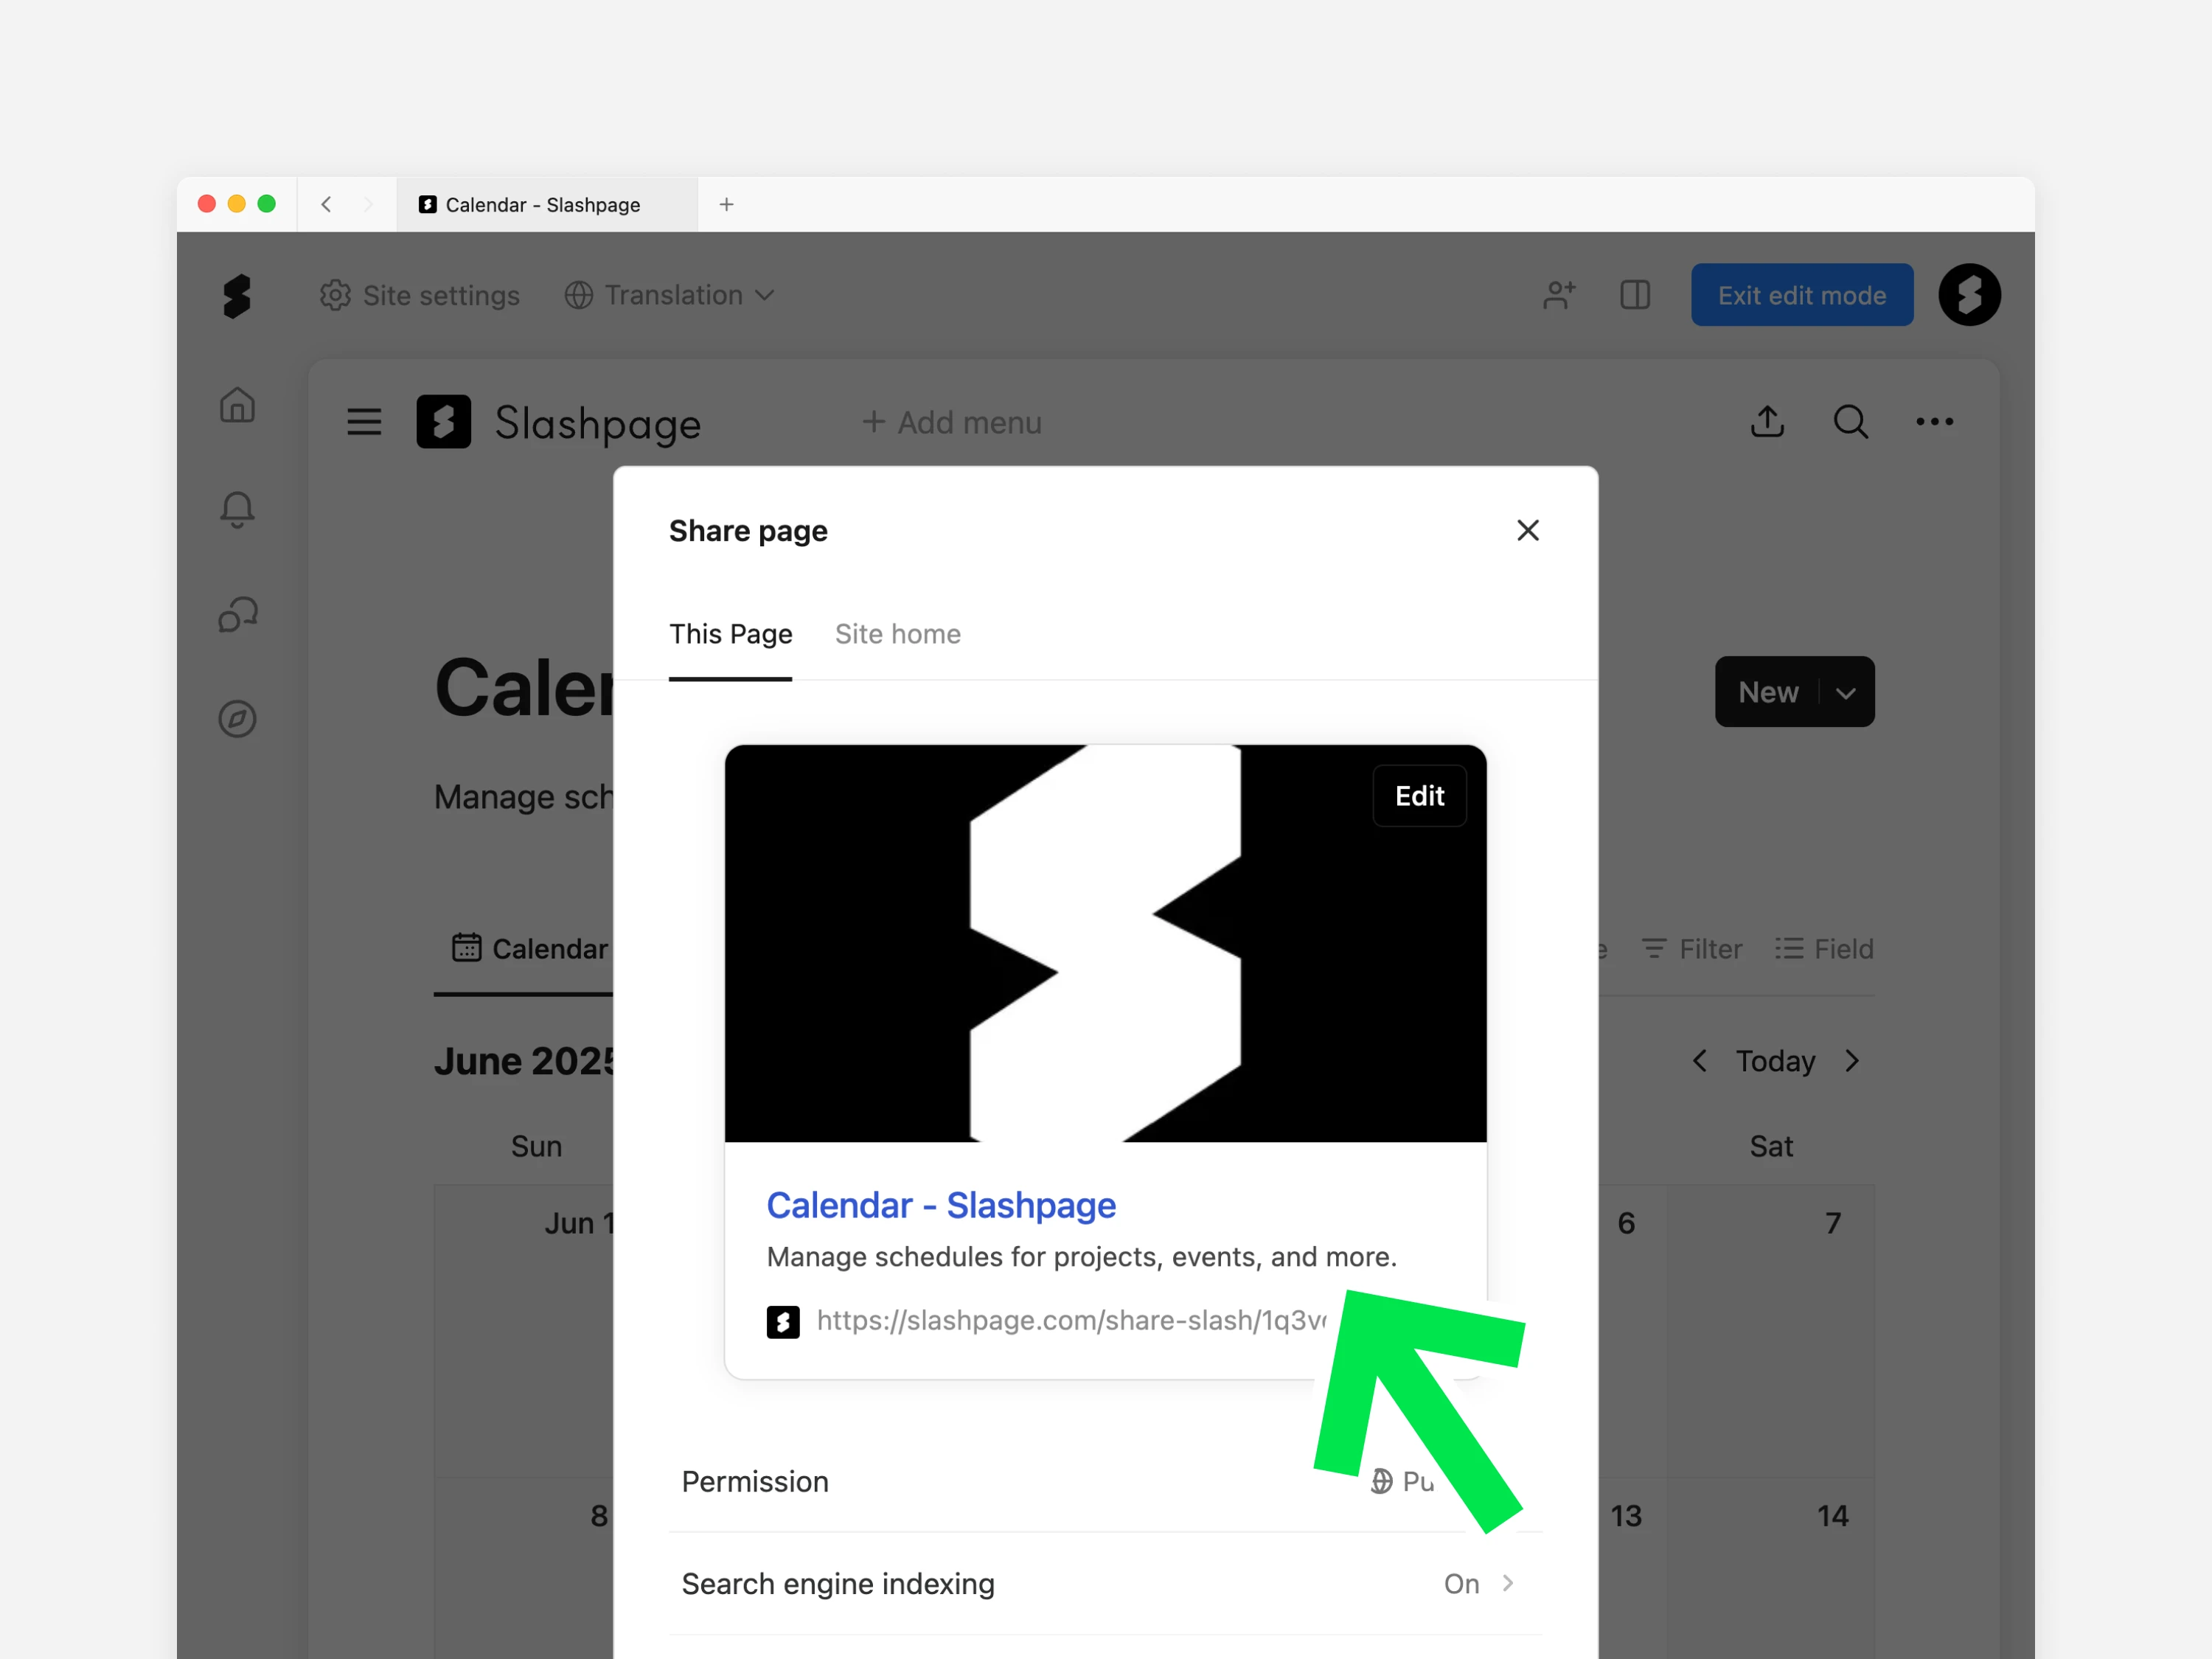
Task: Expand the New button dropdown arrow
Action: (x=1846, y=692)
